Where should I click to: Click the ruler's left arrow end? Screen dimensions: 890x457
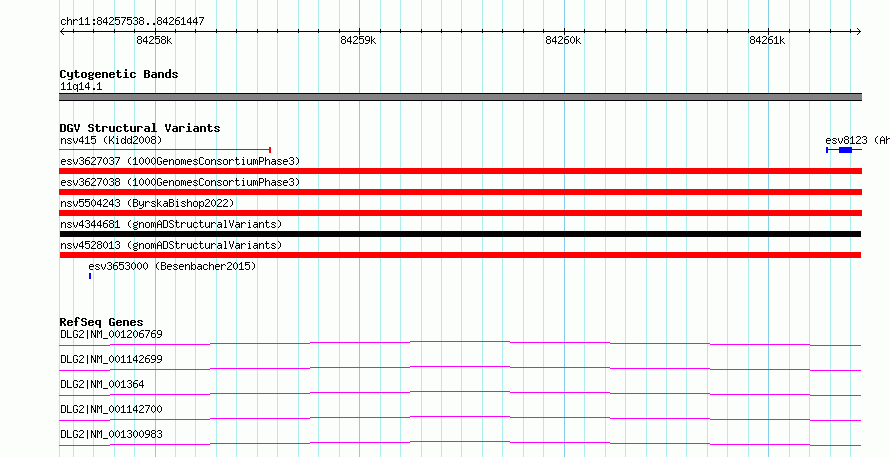pyautogui.click(x=62, y=32)
